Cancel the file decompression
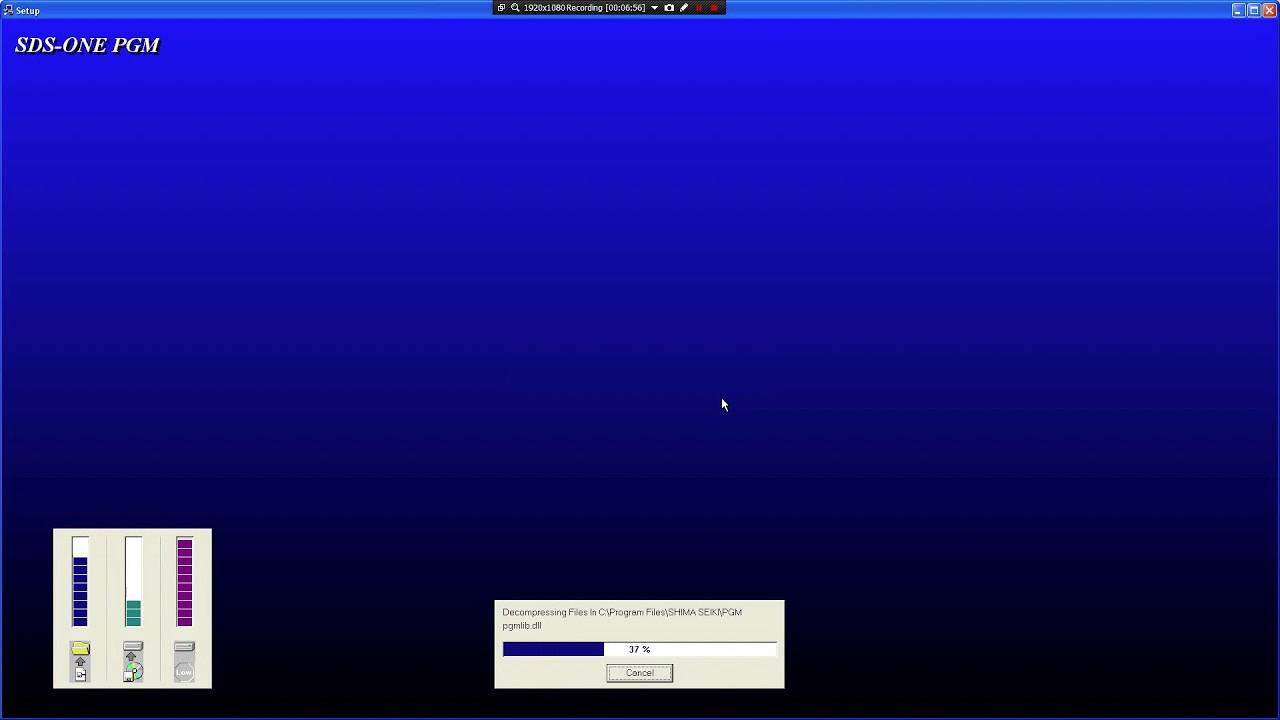1280x720 pixels. [x=639, y=673]
